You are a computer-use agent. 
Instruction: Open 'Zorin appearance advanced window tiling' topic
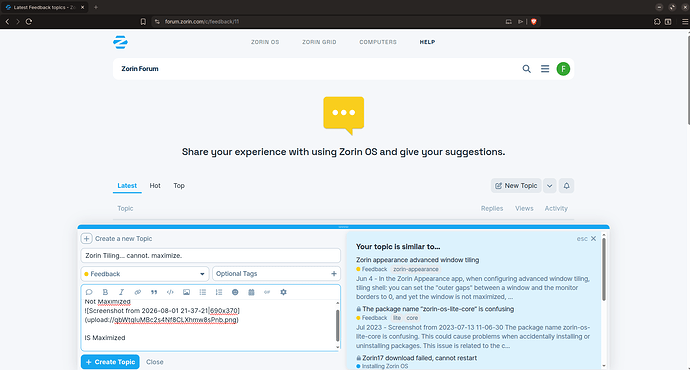click(417, 260)
